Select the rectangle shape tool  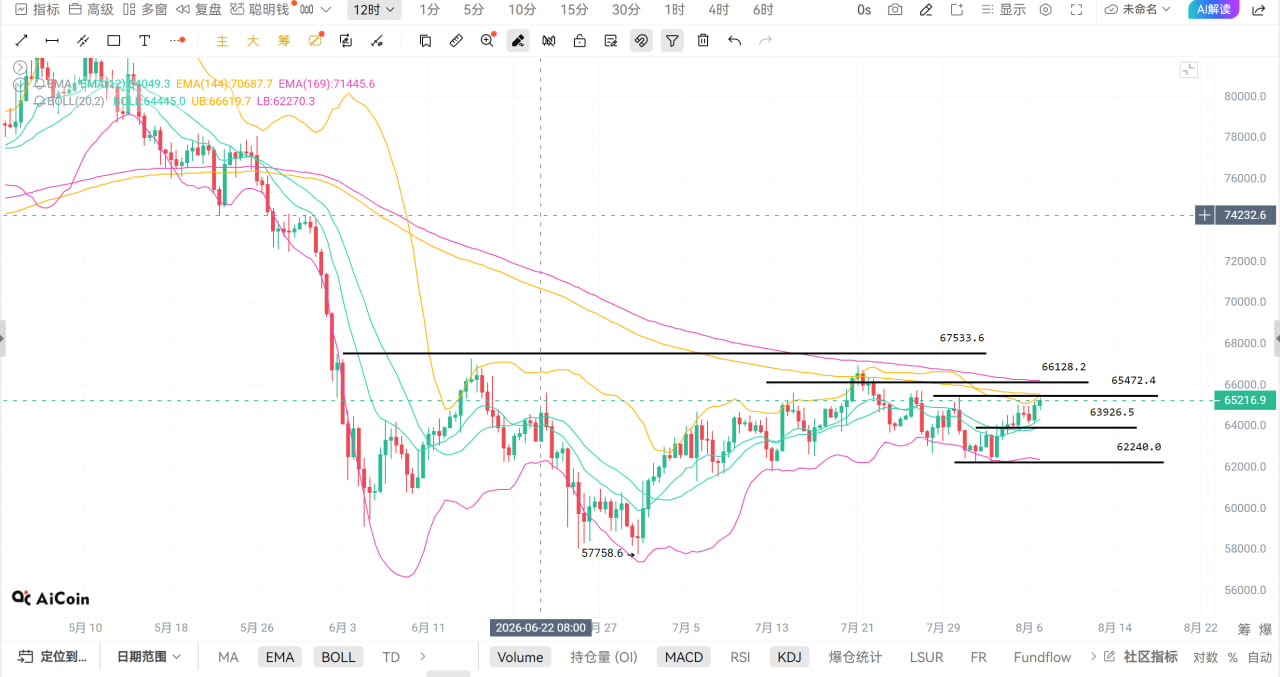[x=114, y=41]
